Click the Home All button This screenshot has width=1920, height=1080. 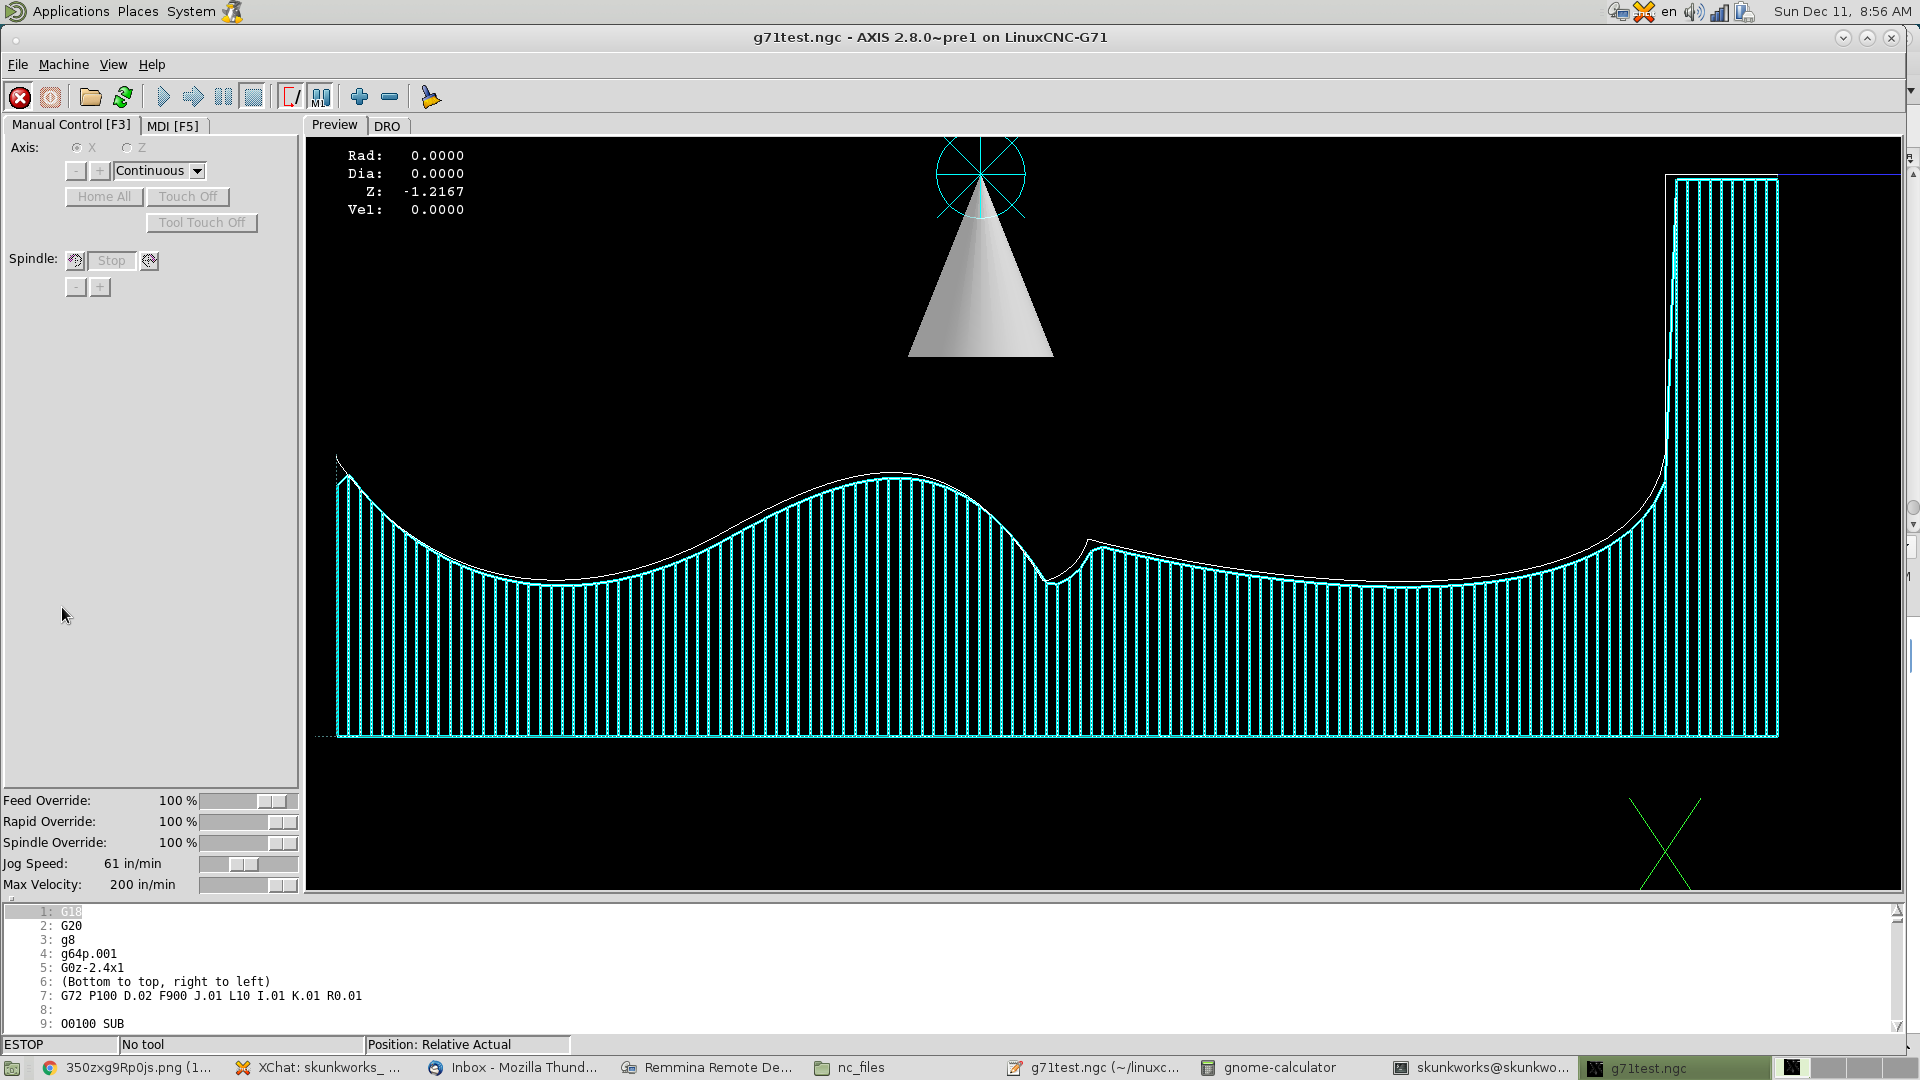click(x=104, y=197)
